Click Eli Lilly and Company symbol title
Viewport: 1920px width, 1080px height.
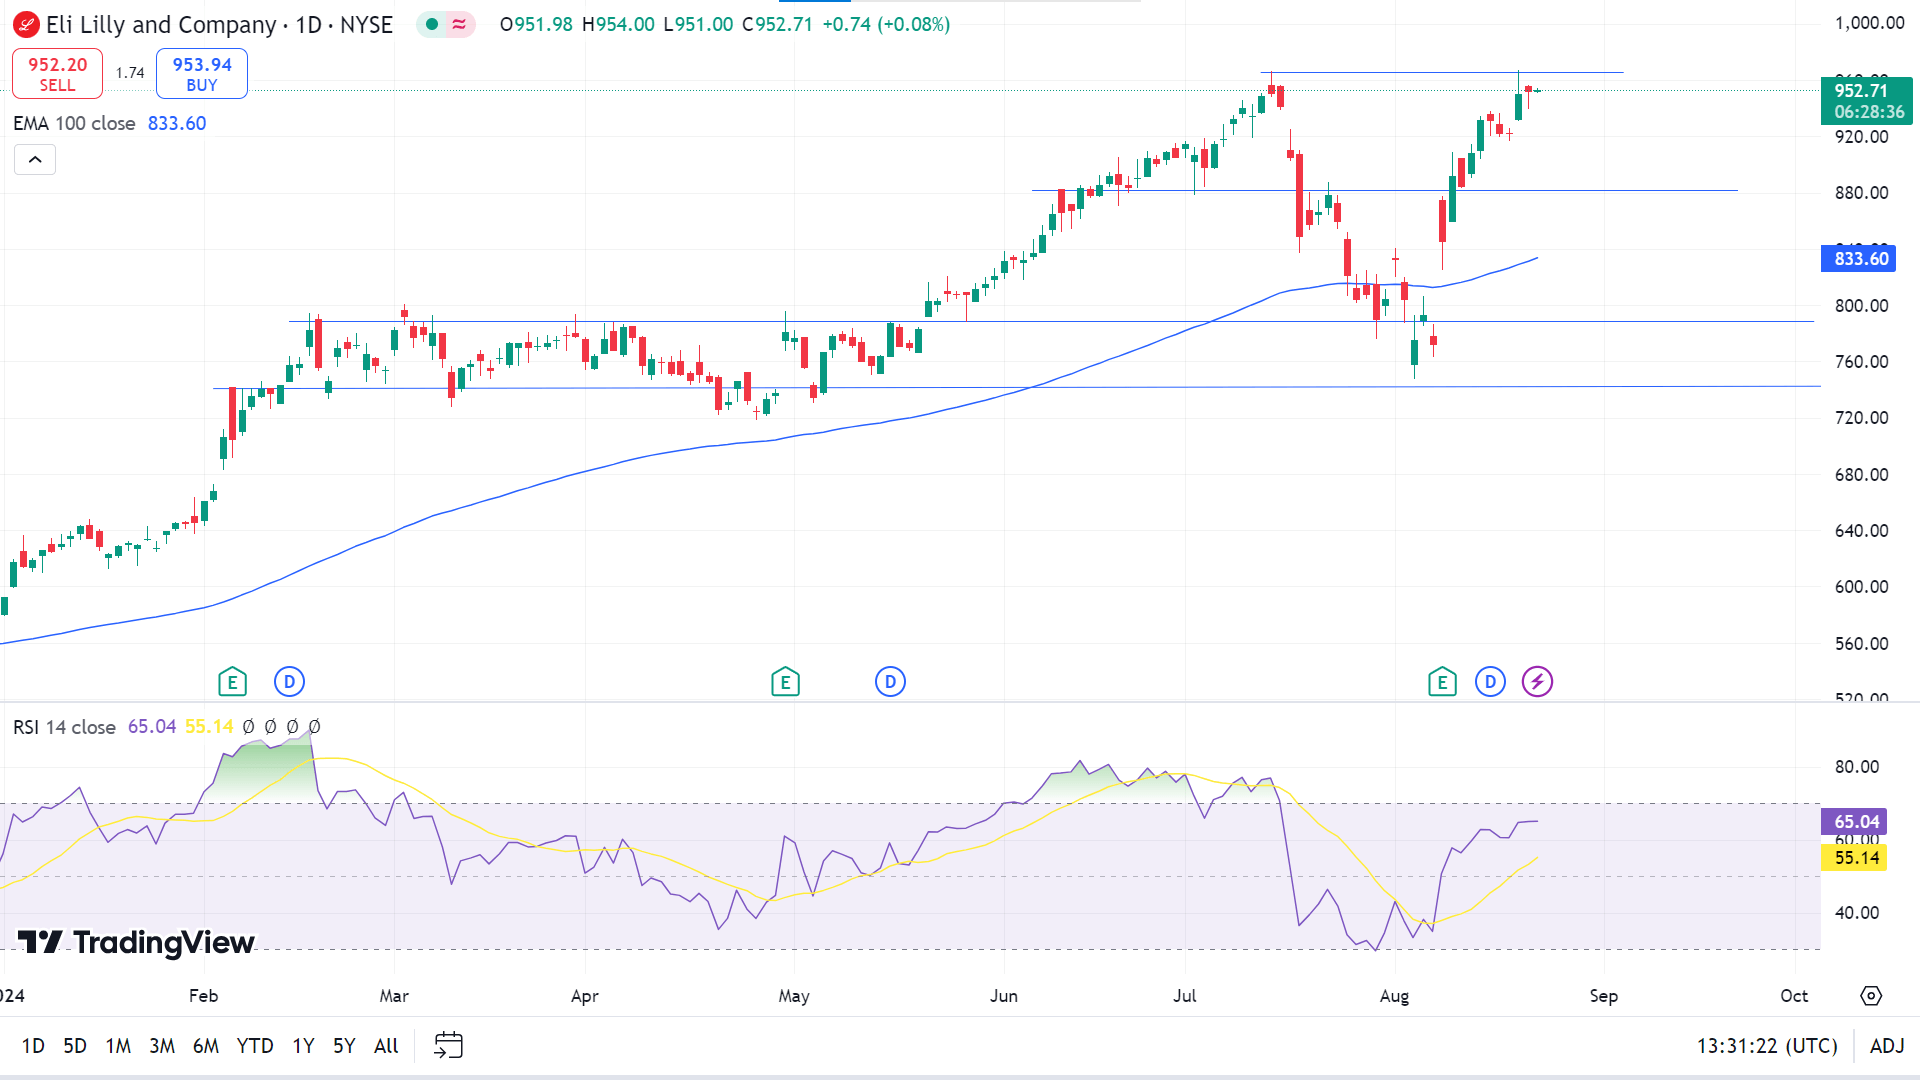[x=161, y=25]
